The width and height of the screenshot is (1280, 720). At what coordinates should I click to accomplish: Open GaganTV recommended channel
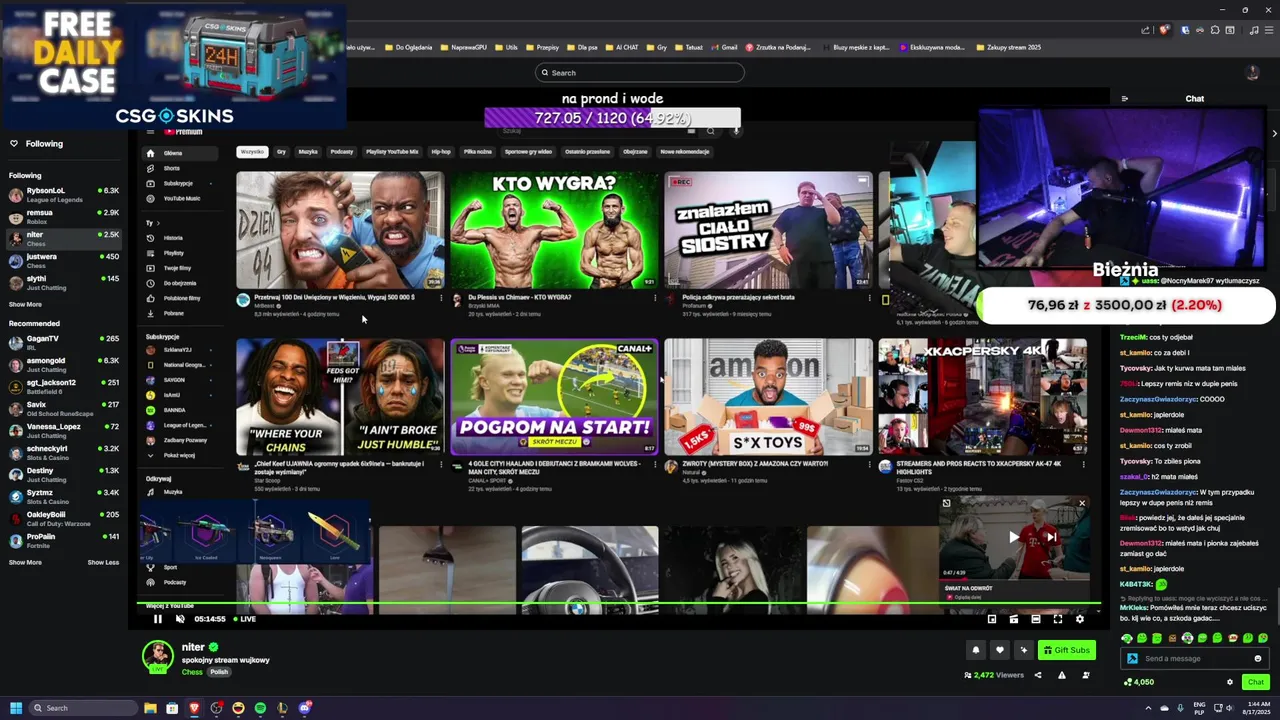64,342
